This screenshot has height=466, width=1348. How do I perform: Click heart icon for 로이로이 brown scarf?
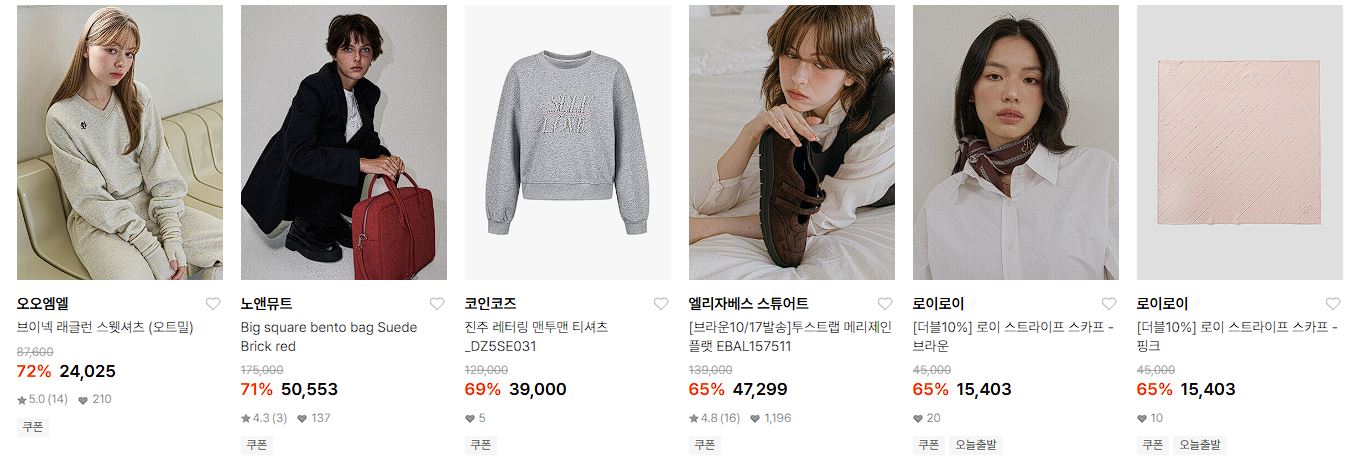point(1108,304)
